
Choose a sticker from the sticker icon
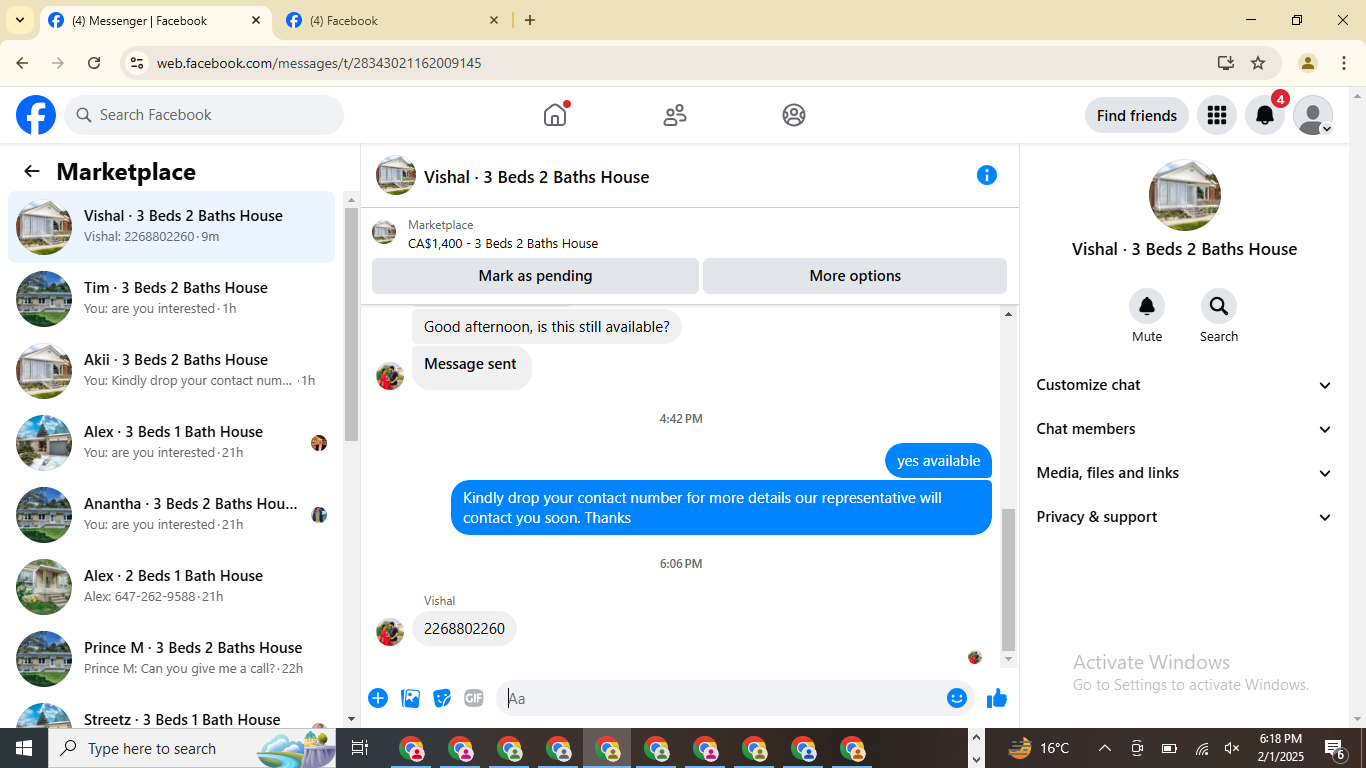[442, 698]
